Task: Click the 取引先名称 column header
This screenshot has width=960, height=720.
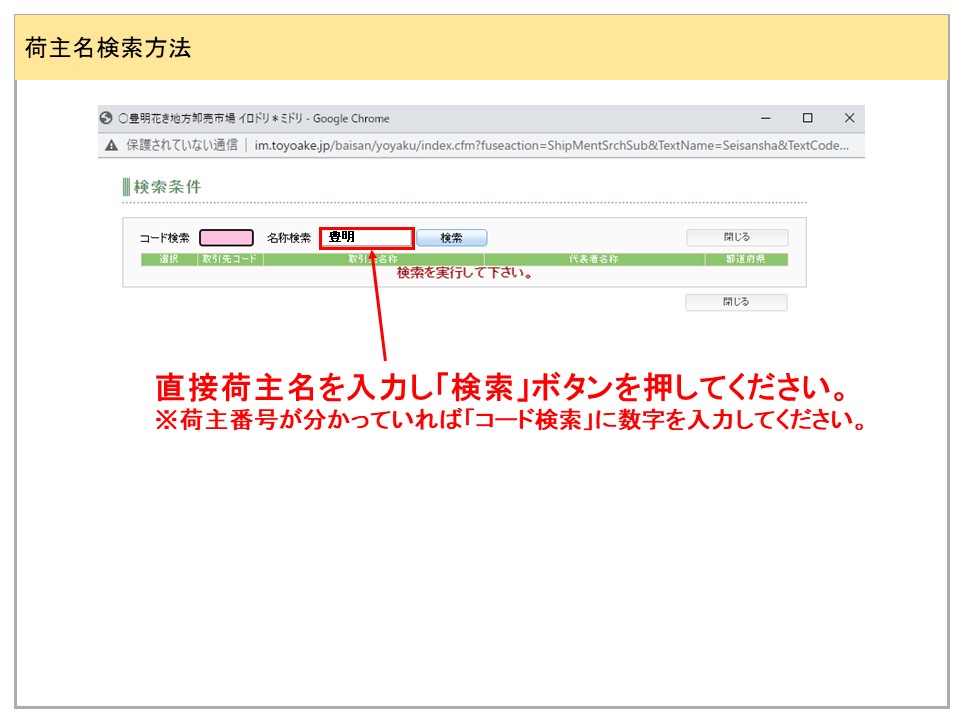Action: tap(373, 260)
